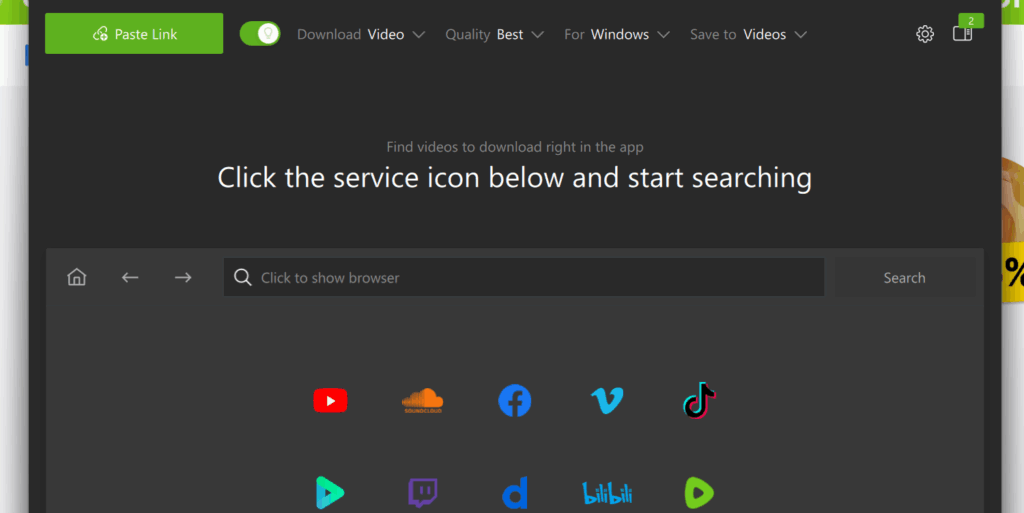The image size is (1024, 513).
Task: Go to browser home page icon
Action: click(x=76, y=277)
